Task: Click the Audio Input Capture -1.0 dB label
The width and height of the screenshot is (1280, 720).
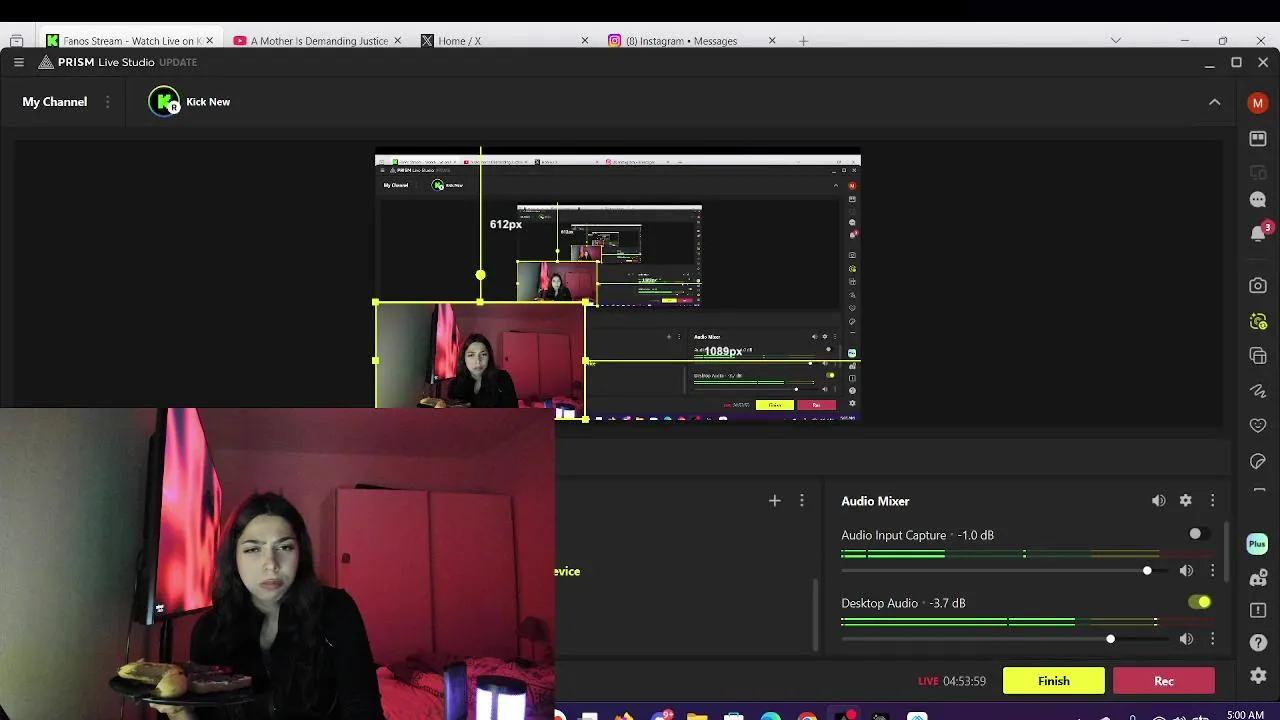Action: (x=917, y=535)
